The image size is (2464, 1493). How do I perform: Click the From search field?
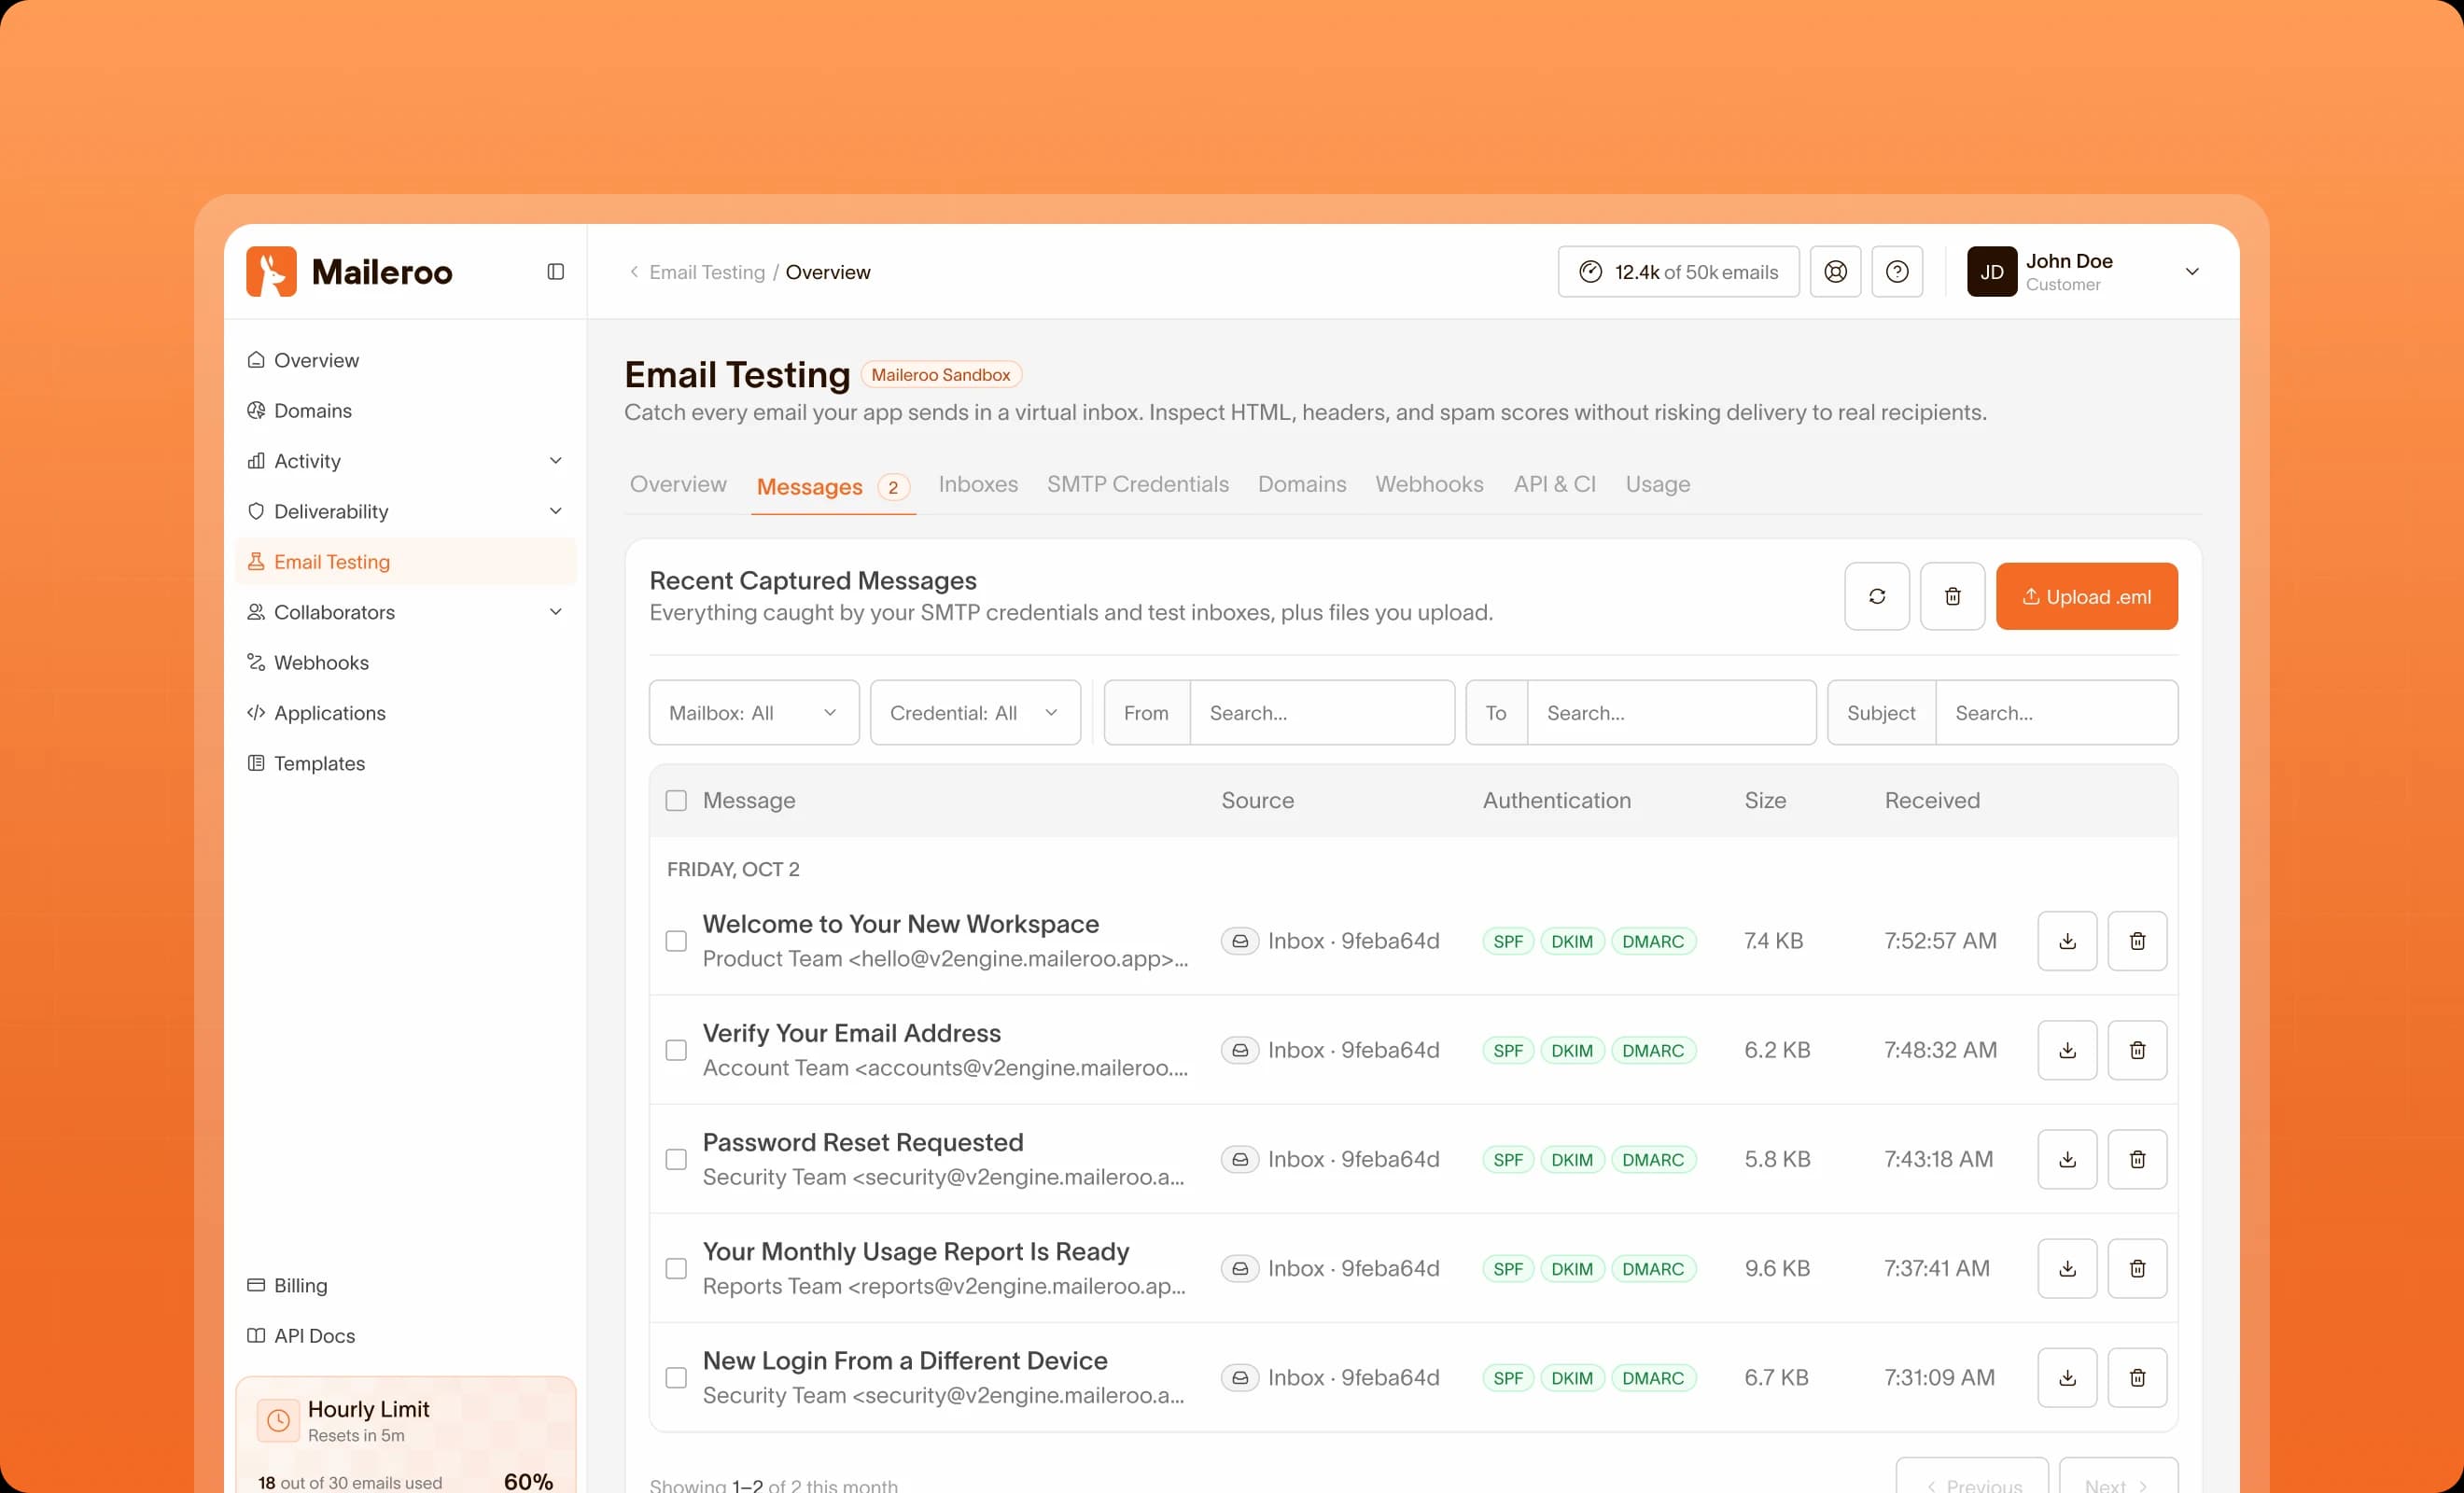click(x=1322, y=713)
